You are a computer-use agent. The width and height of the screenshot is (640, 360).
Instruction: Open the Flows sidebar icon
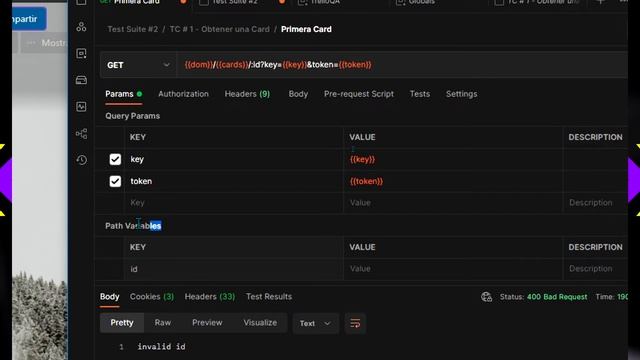(x=81, y=133)
